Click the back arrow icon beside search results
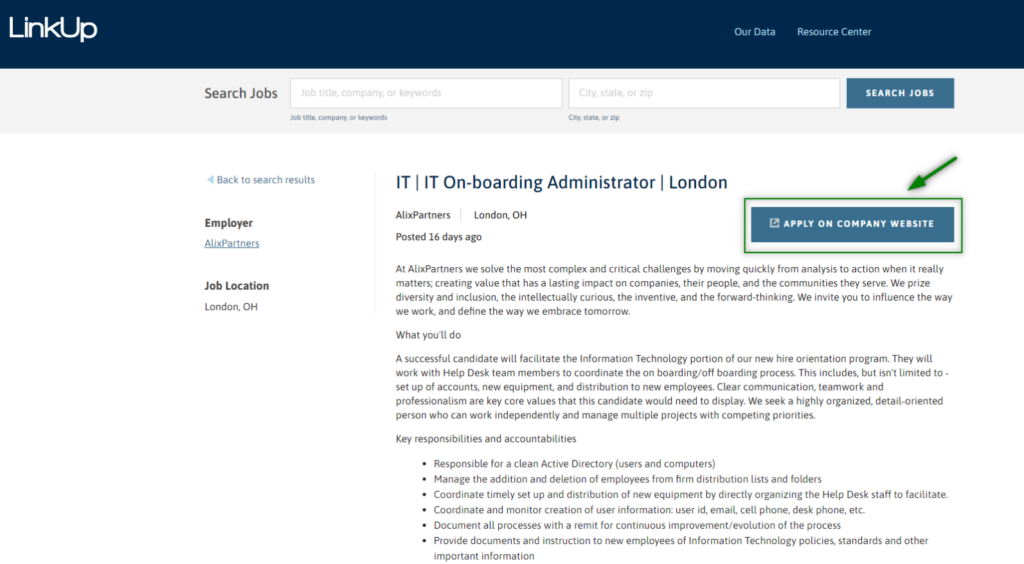The height and width of the screenshot is (564, 1024). pyautogui.click(x=210, y=180)
